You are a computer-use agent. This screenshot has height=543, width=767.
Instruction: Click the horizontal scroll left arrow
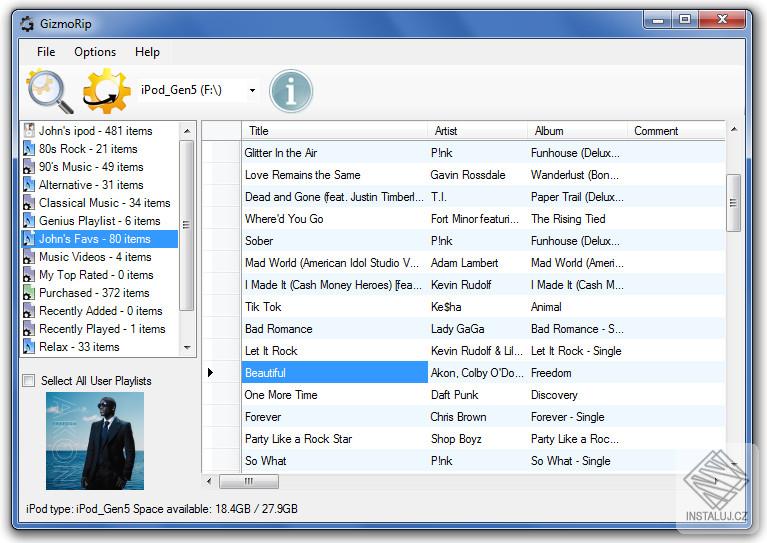click(x=209, y=481)
